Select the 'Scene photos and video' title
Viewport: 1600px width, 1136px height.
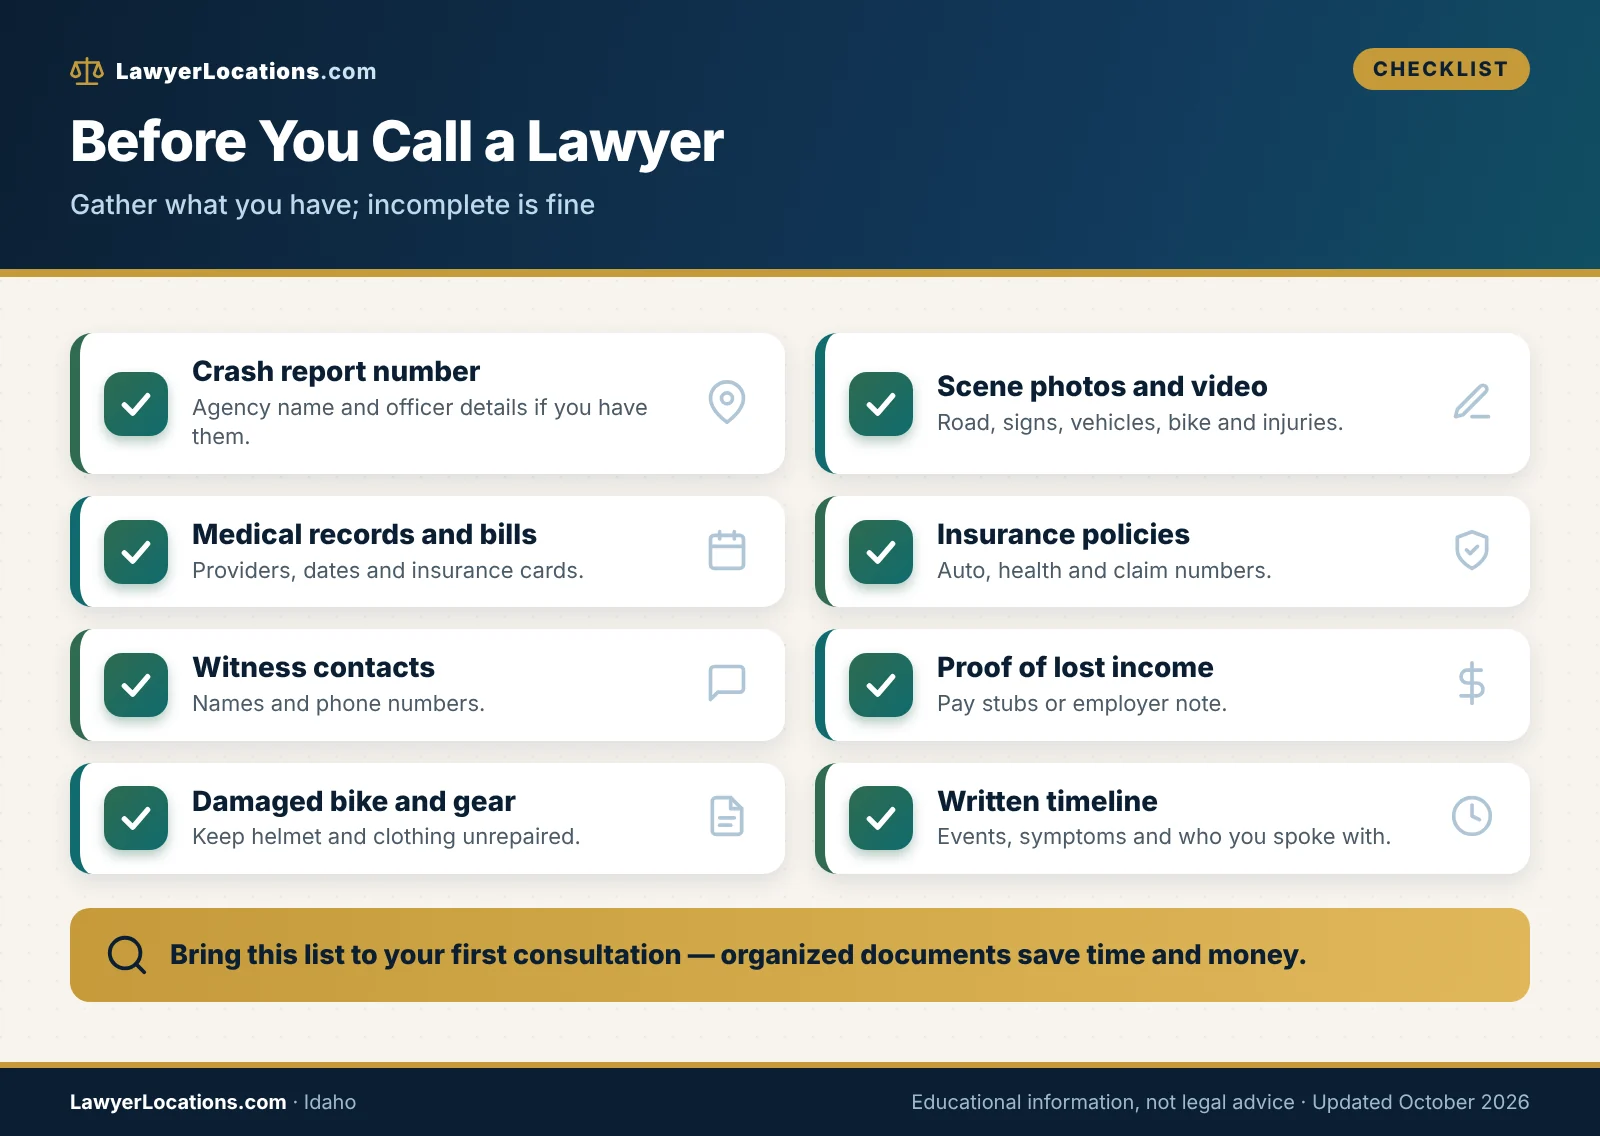[1102, 386]
